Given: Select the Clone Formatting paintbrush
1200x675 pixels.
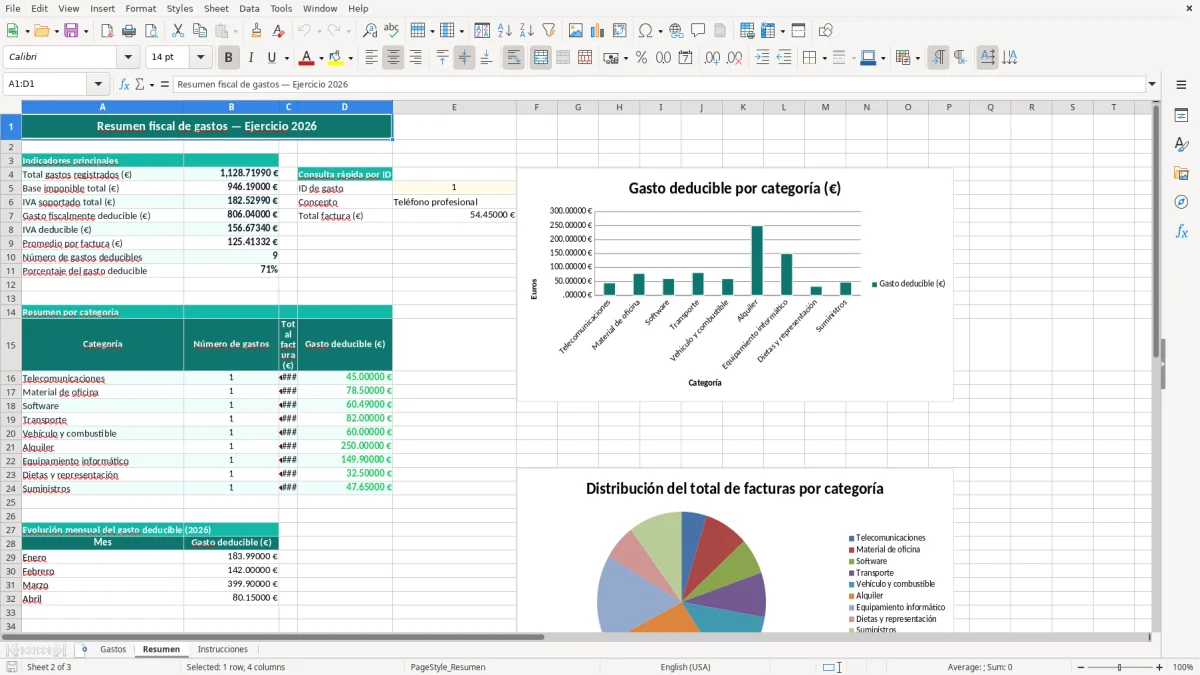Looking at the screenshot, I should coord(257,31).
